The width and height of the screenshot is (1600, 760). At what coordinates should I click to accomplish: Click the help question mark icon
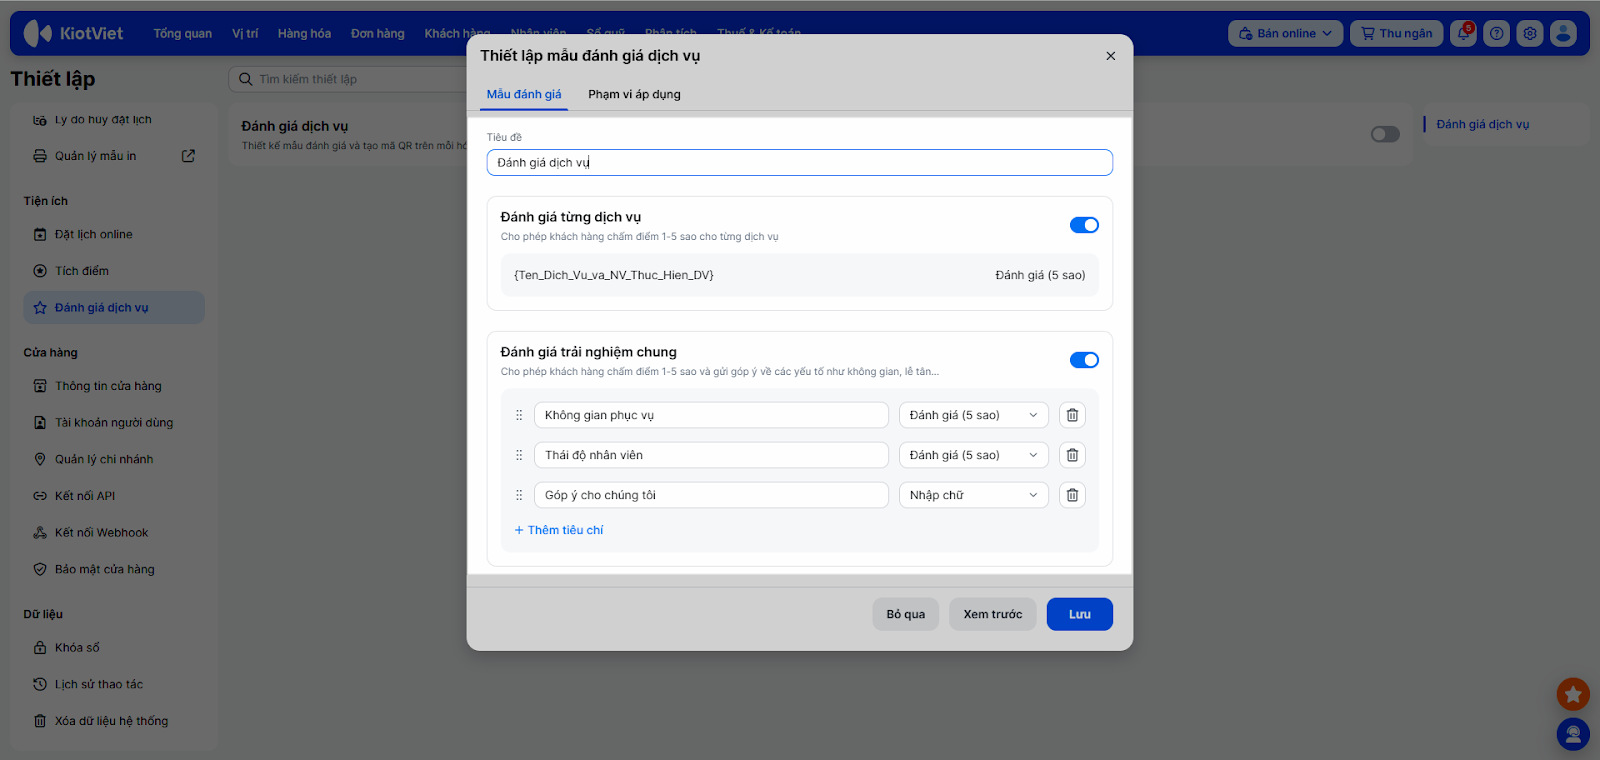pos(1497,33)
